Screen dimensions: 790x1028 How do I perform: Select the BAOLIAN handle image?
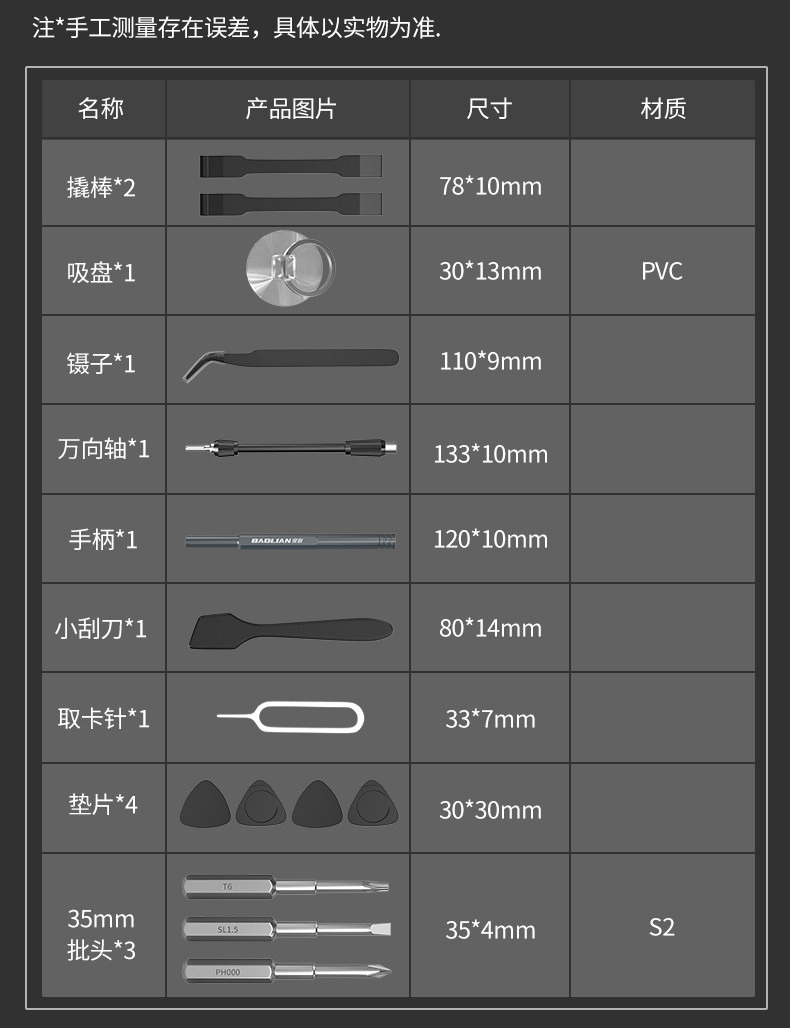click(x=289, y=540)
